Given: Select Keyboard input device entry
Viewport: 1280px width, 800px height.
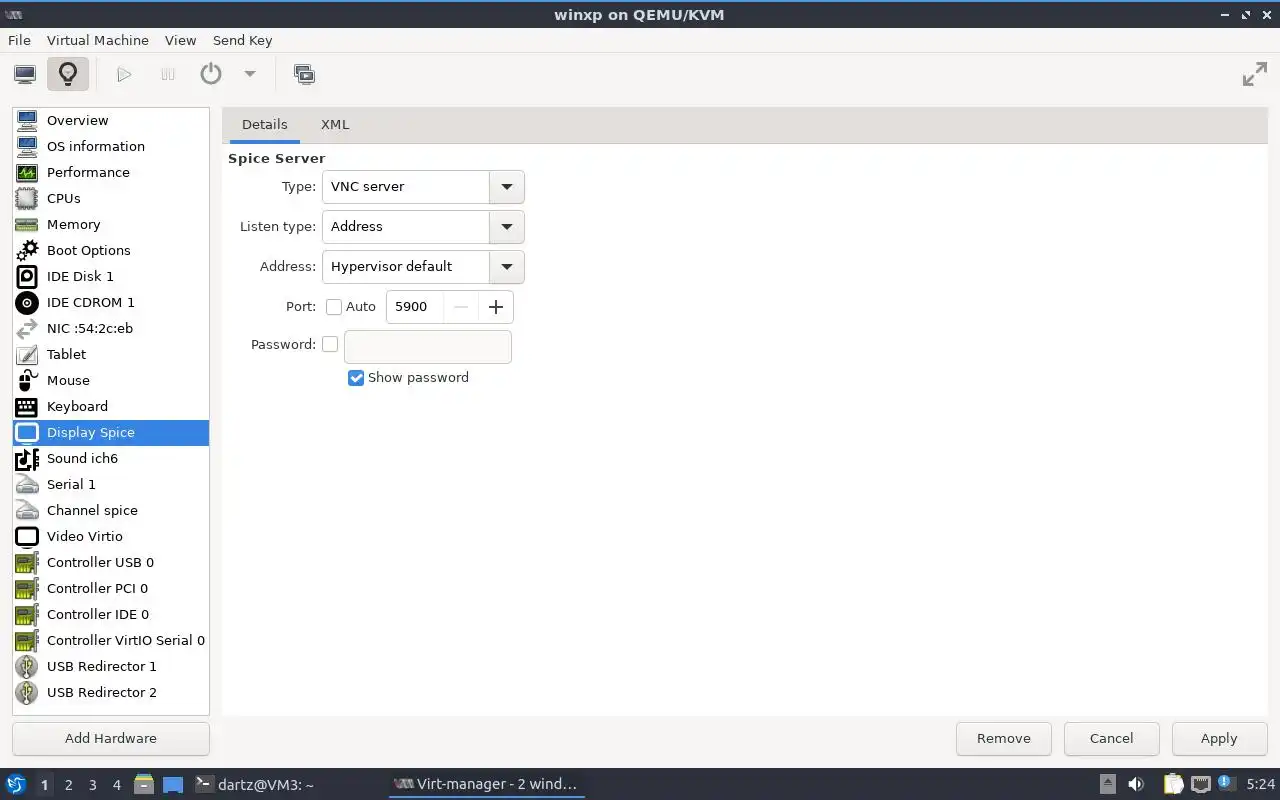Looking at the screenshot, I should pos(111,406).
